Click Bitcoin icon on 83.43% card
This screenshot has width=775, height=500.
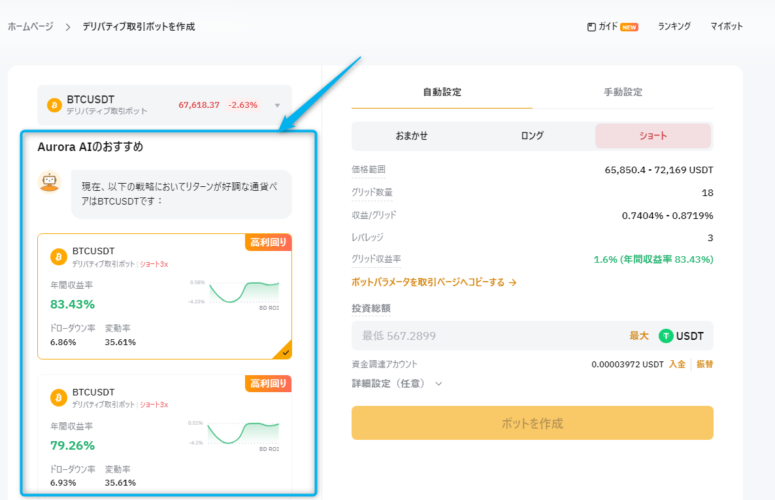click(x=59, y=257)
